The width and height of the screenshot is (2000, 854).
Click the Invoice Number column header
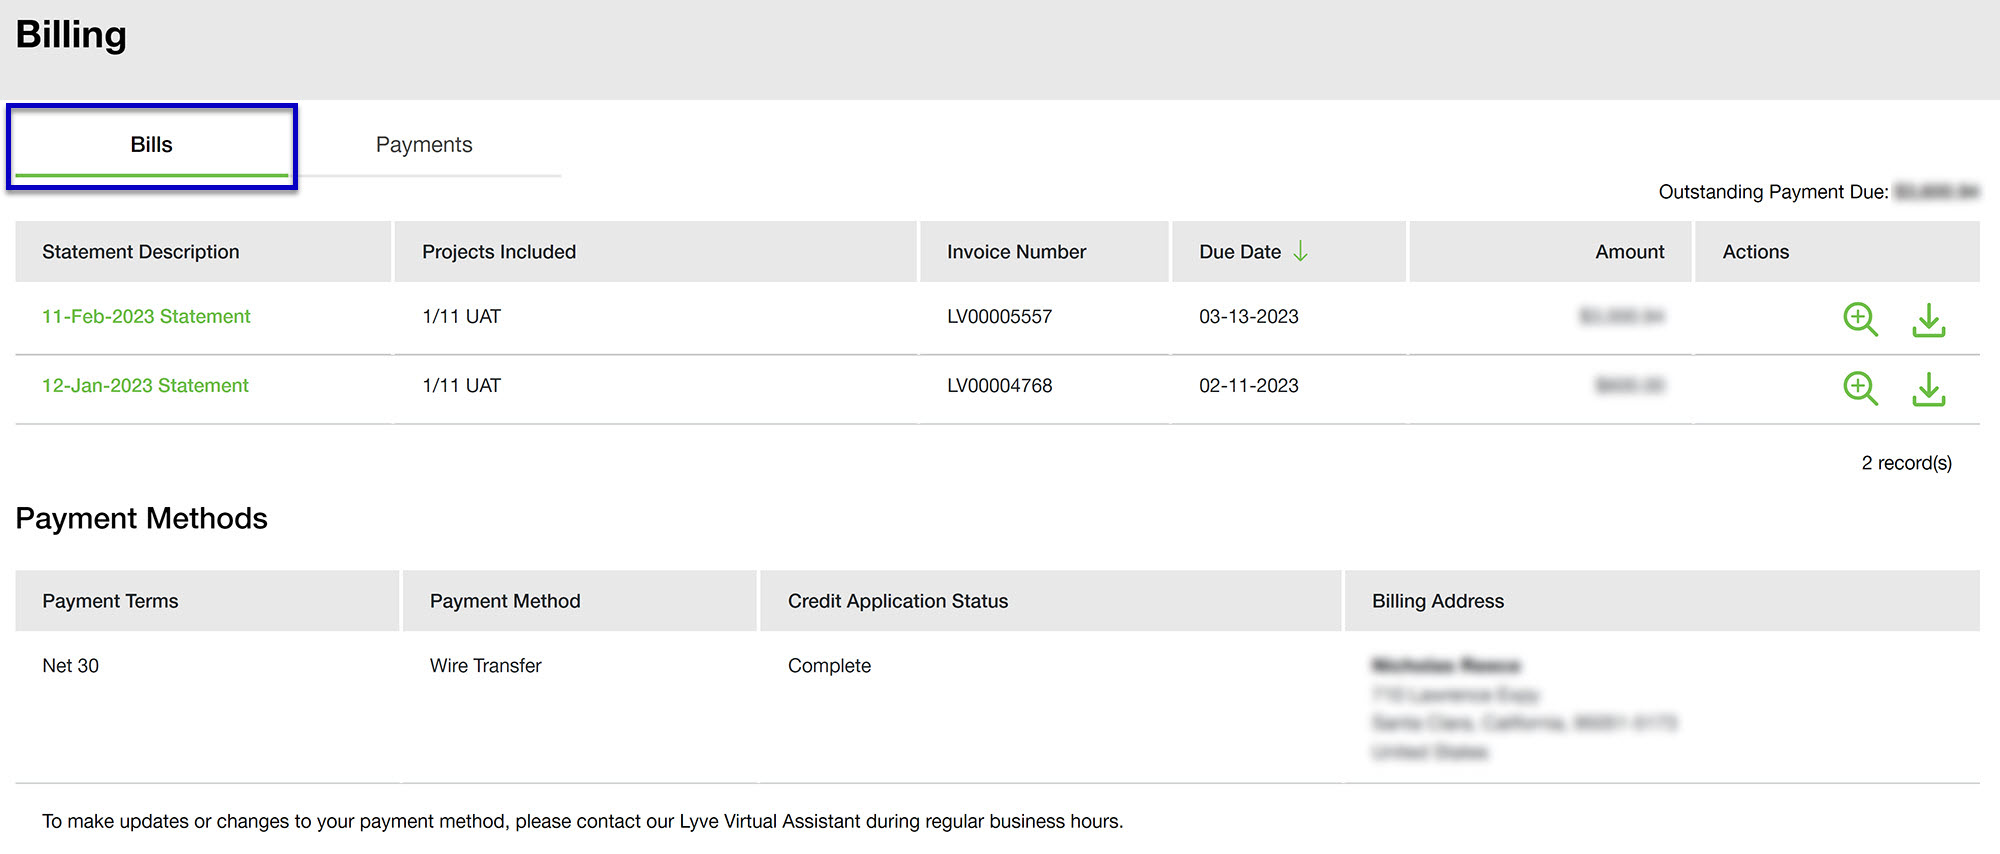point(1016,252)
